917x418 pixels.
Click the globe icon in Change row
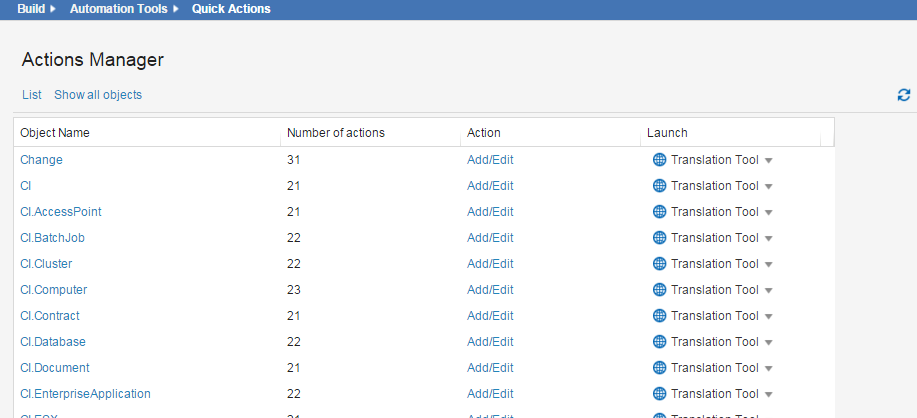click(x=659, y=160)
